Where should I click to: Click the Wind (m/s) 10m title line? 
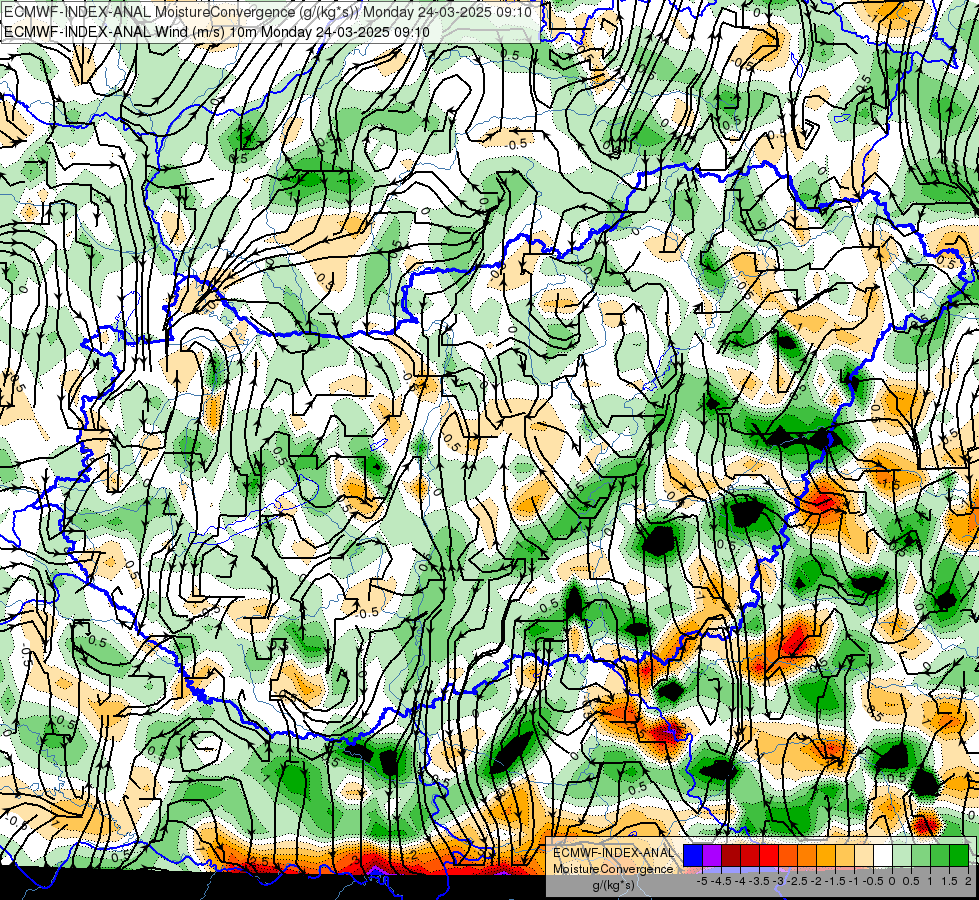[217, 31]
